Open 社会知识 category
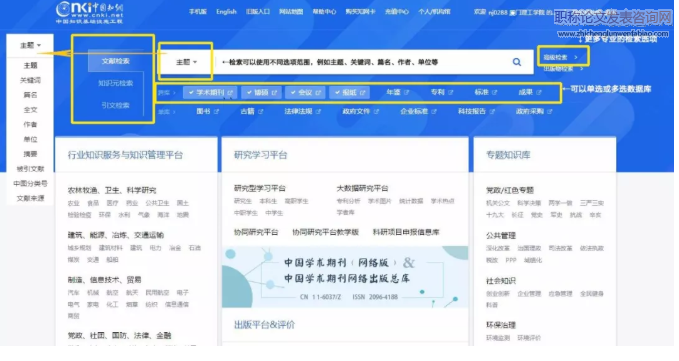The height and width of the screenshot is (361, 679). coord(501,281)
